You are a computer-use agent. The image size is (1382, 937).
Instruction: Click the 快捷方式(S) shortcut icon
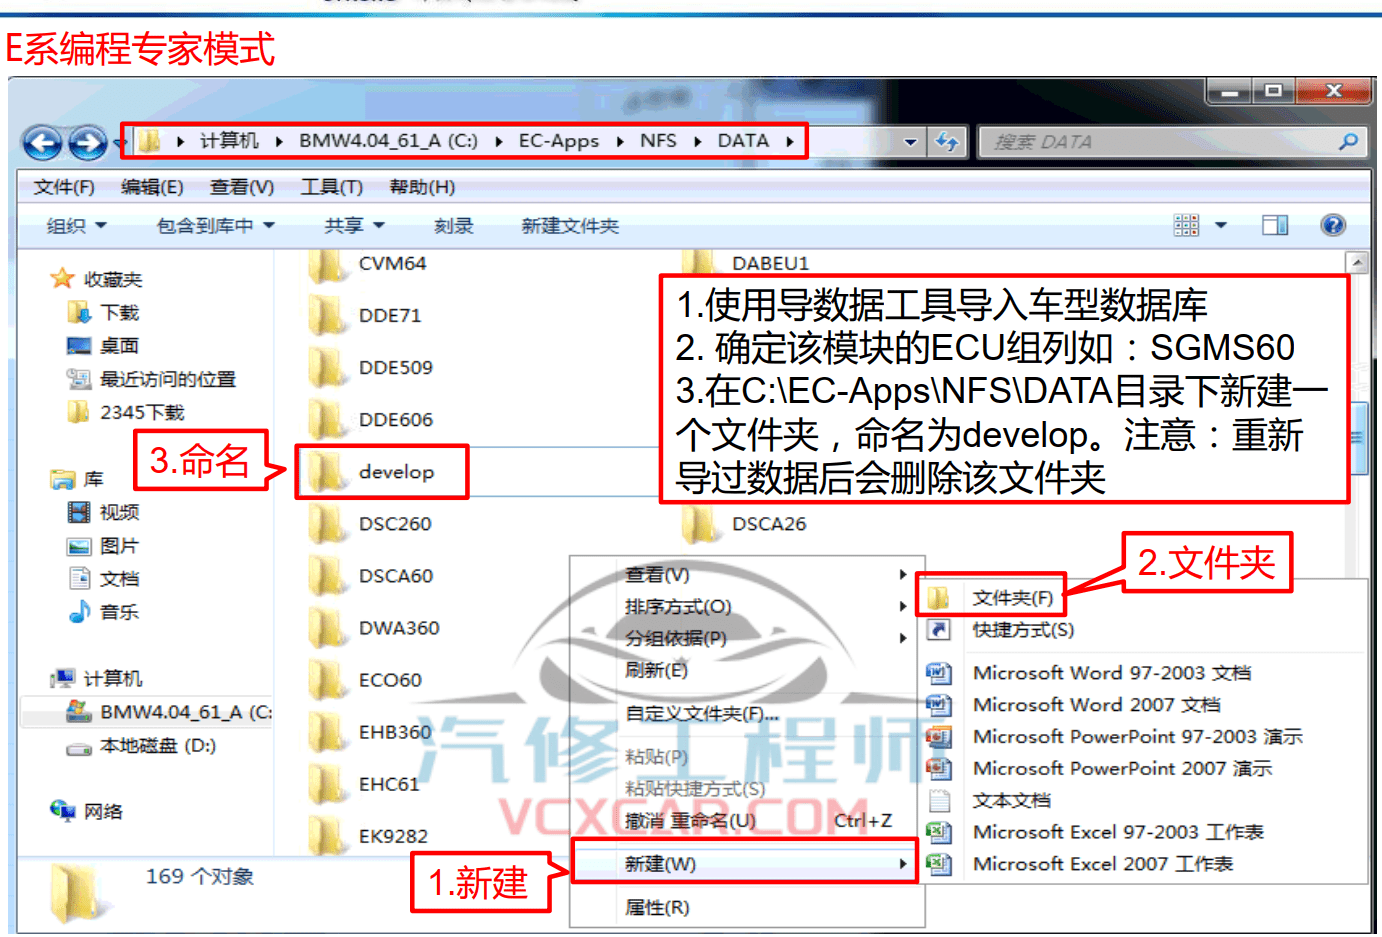pos(940,629)
